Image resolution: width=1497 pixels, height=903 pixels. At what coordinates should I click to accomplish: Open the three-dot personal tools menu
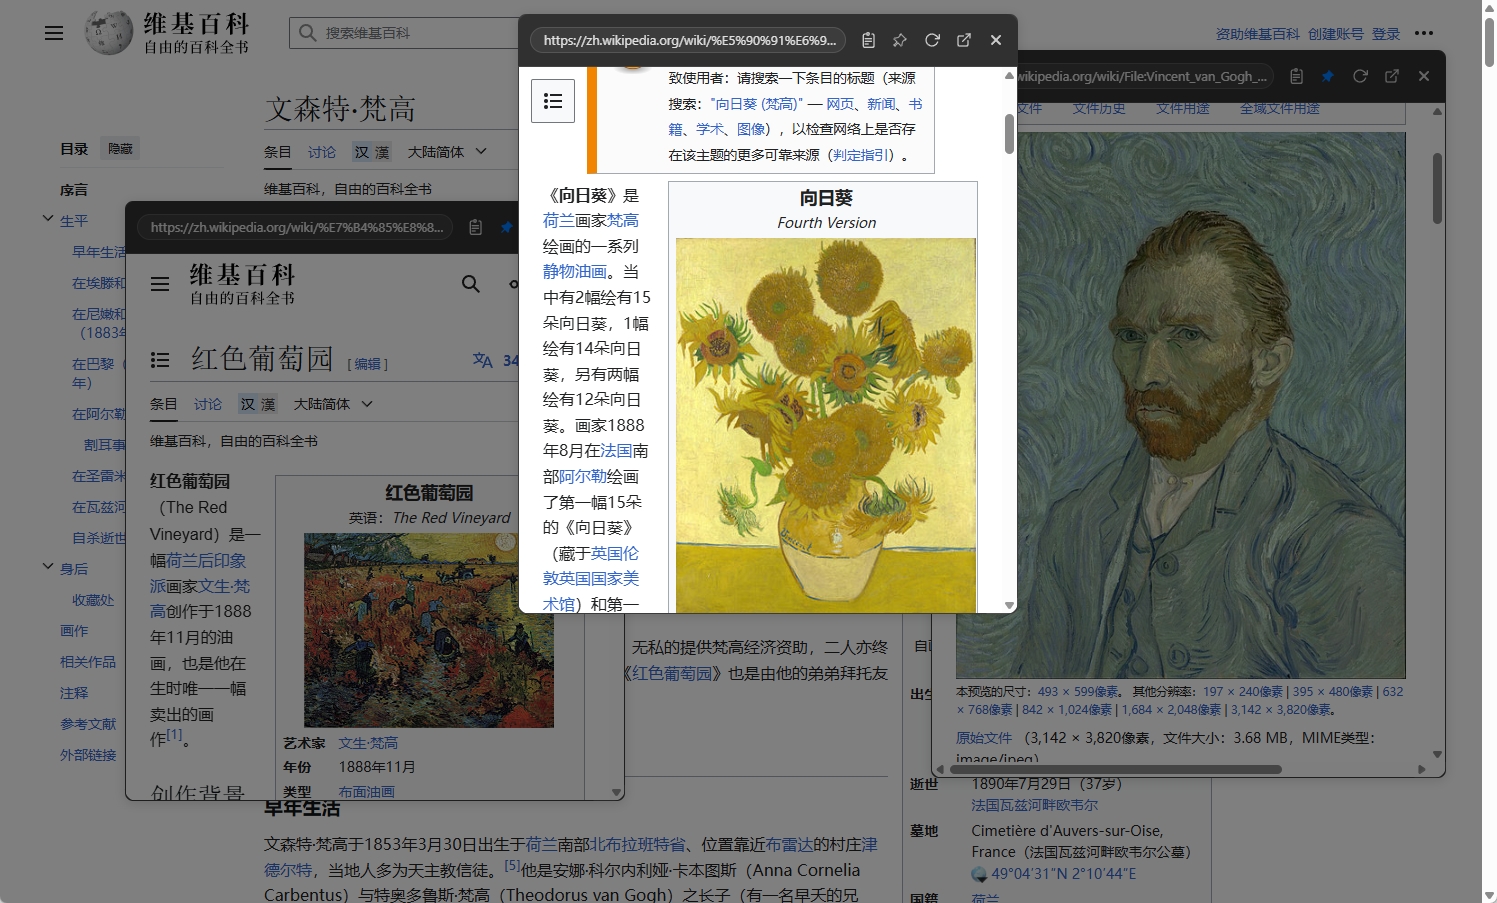[x=1424, y=33]
